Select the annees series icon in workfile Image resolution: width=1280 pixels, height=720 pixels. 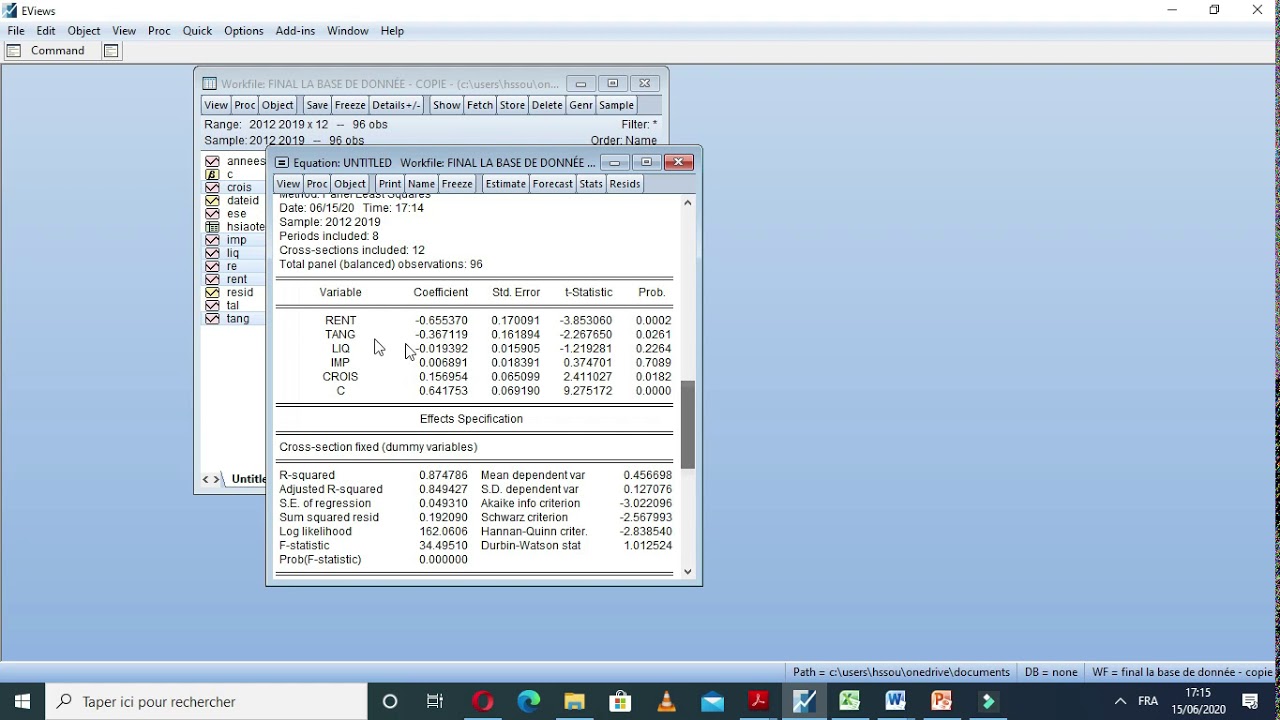click(212, 161)
